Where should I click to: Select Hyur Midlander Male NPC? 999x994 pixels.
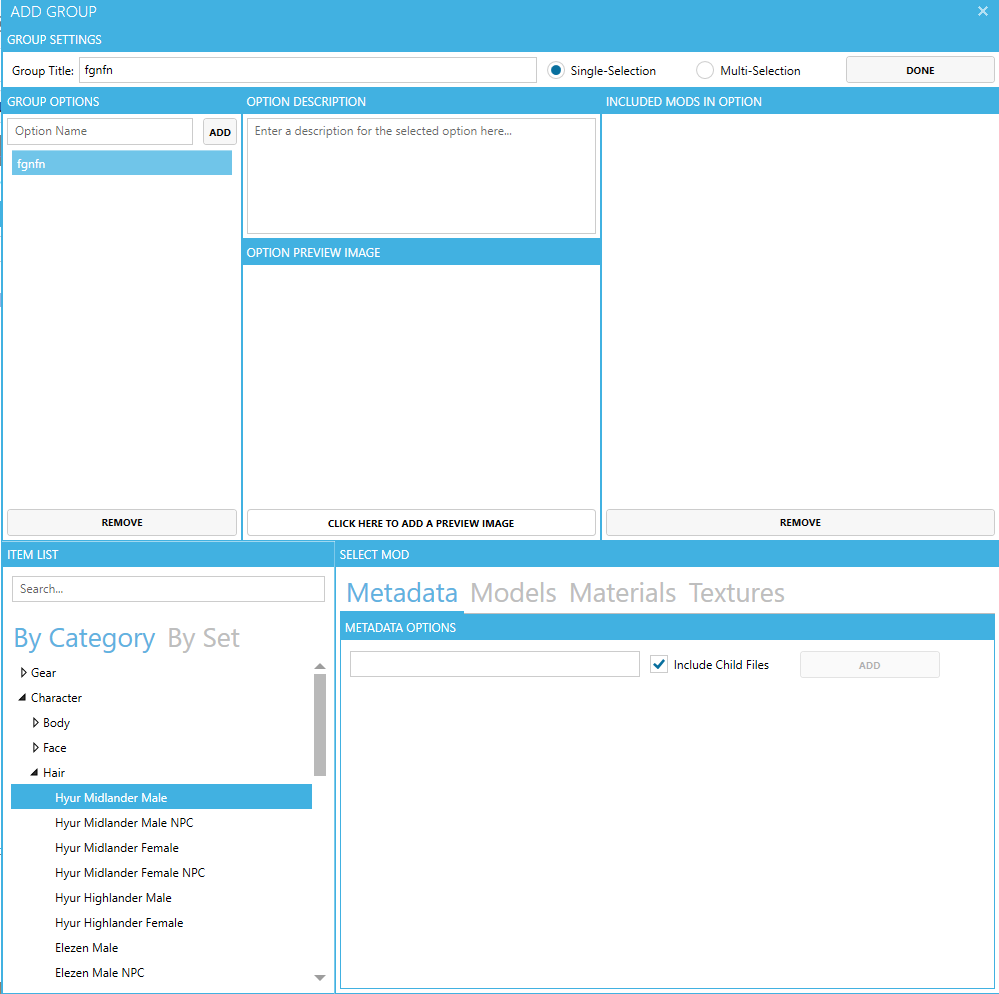click(x=124, y=823)
